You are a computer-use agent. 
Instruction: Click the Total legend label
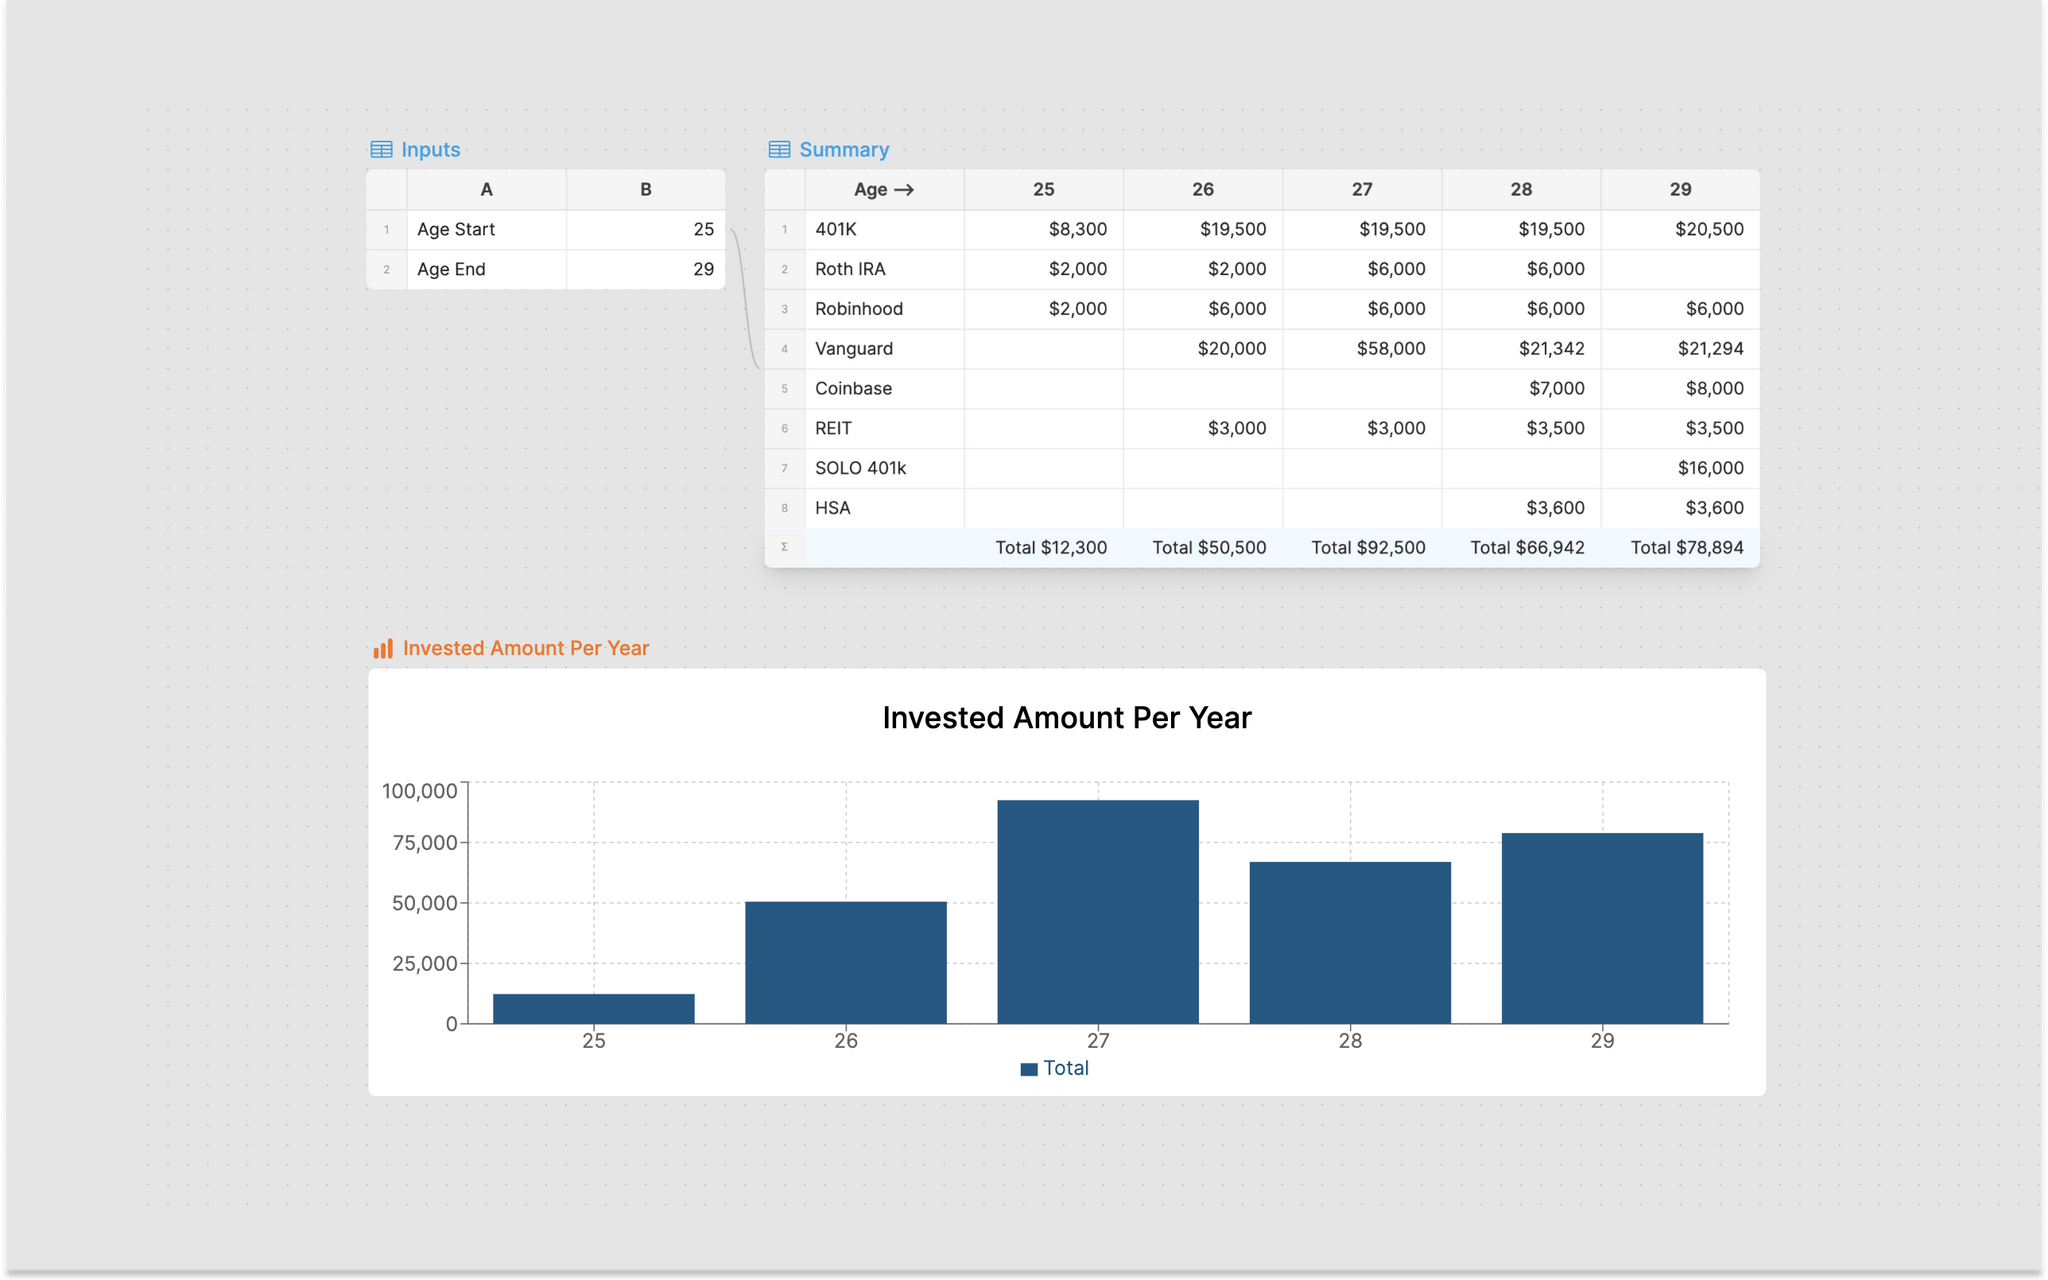(x=1066, y=1068)
